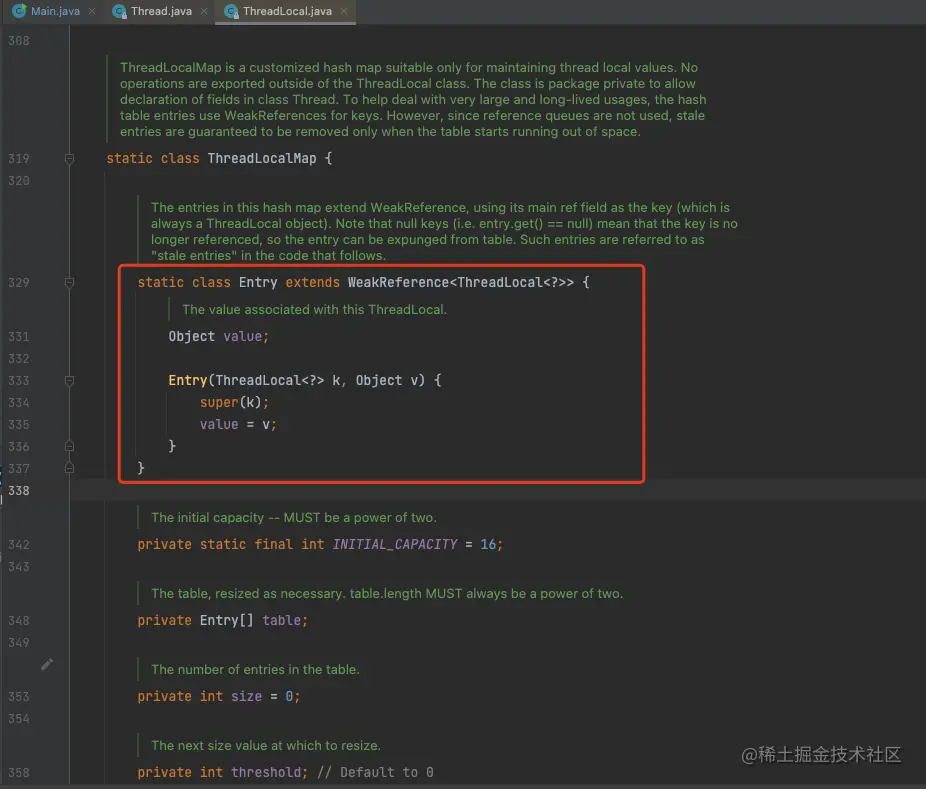The width and height of the screenshot is (926, 789).
Task: Switch to the Thread.java tab
Action: 161,11
